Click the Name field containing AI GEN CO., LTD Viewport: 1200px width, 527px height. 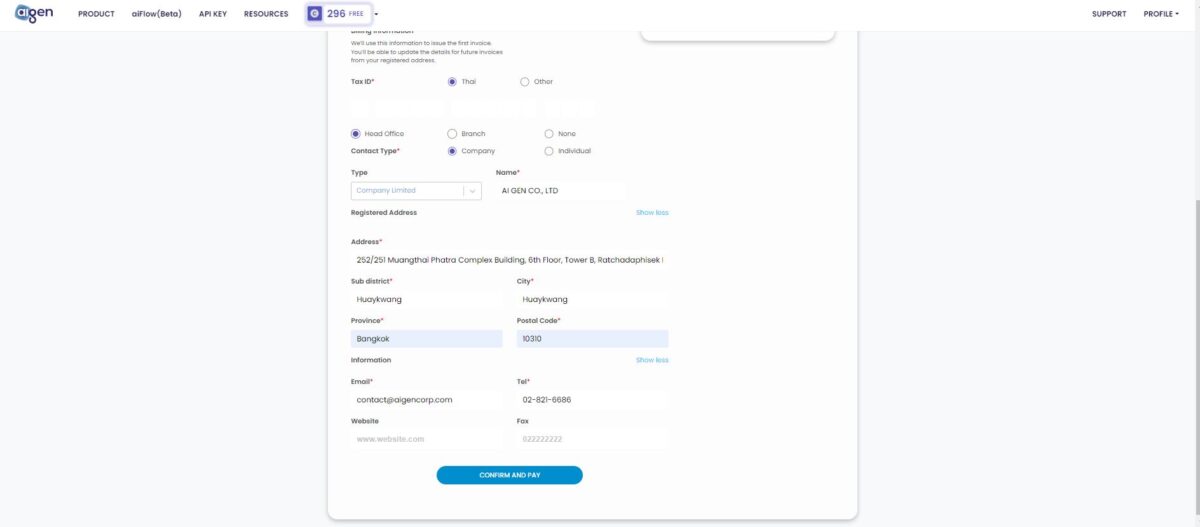pos(561,190)
